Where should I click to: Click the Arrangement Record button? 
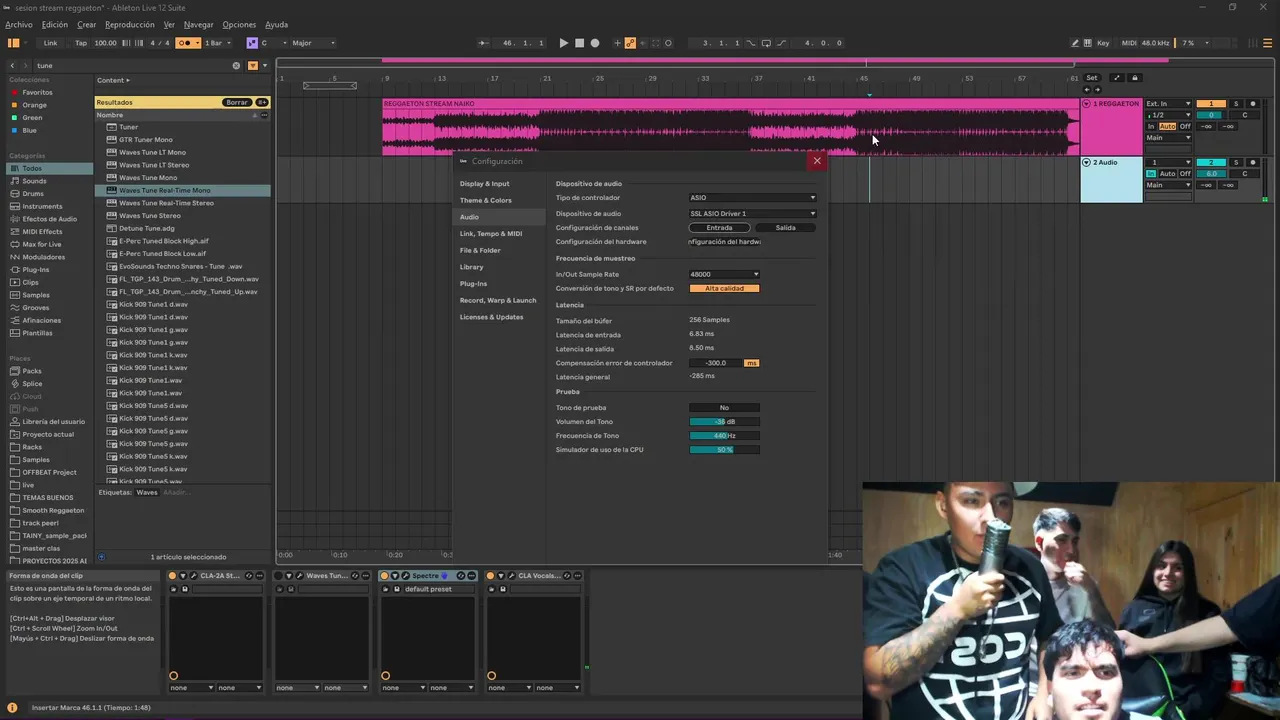click(x=595, y=43)
